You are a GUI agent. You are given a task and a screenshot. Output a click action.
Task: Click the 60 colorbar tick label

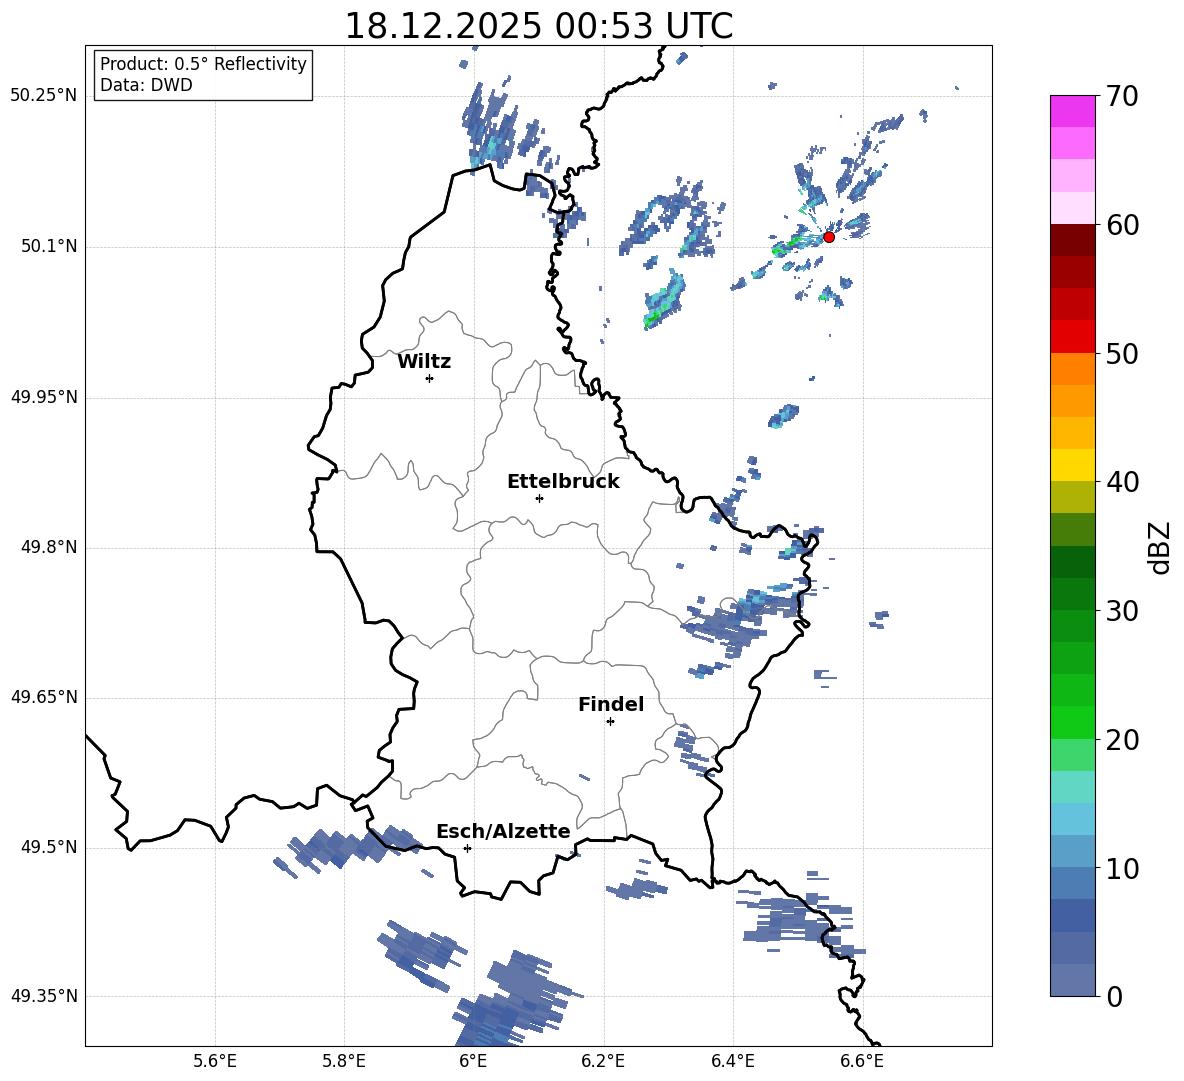[1122, 225]
